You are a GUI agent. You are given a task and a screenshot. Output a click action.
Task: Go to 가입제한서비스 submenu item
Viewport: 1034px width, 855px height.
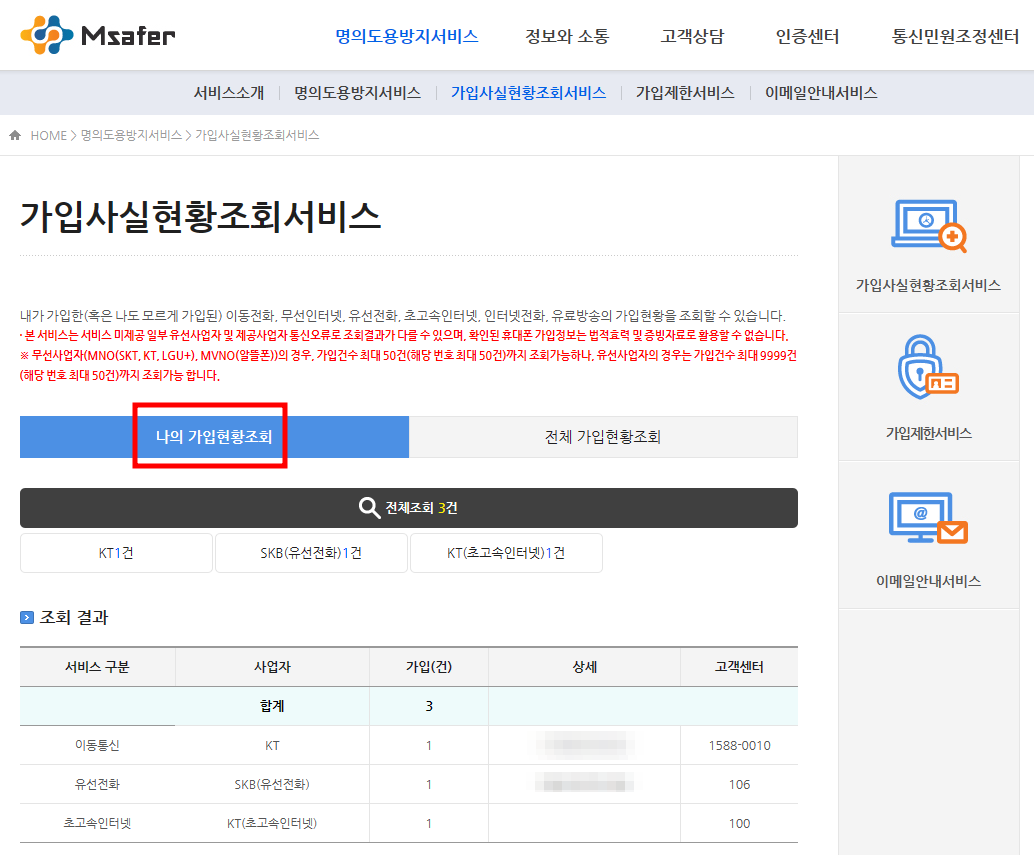[685, 93]
